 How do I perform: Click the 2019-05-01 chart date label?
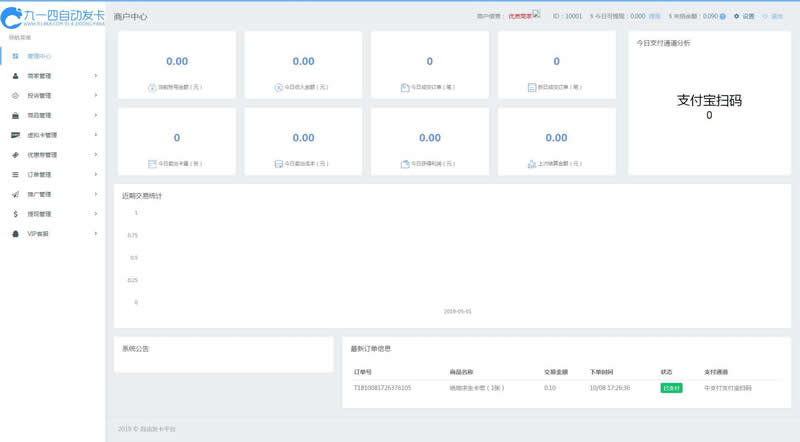pos(458,311)
